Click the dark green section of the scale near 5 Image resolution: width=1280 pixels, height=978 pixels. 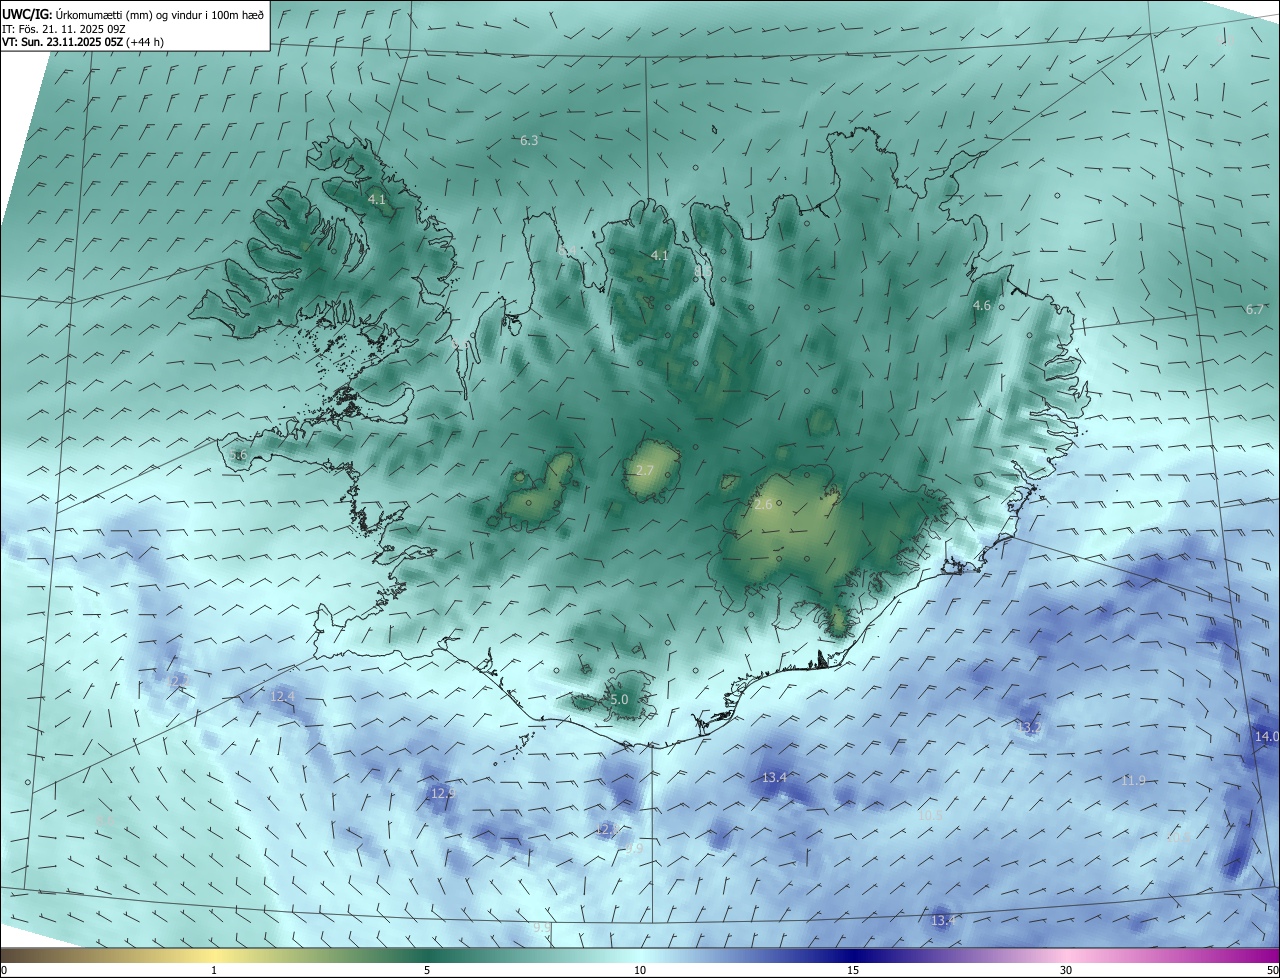point(427,955)
